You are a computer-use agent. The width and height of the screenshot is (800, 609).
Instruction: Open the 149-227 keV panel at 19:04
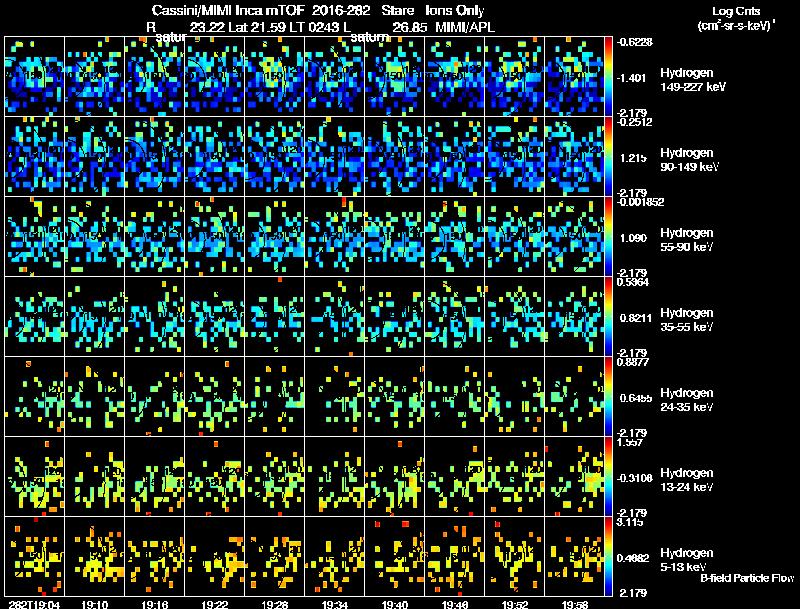point(34,77)
